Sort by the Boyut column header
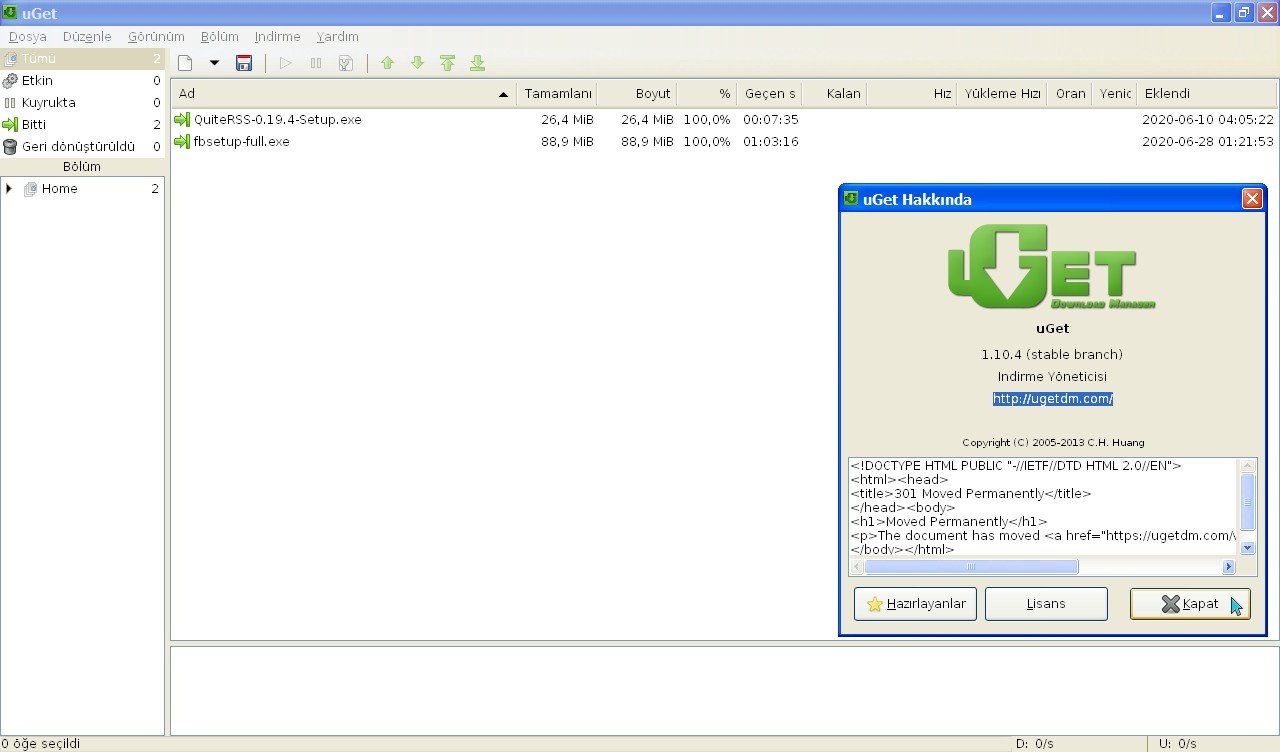The width and height of the screenshot is (1280, 752). coord(637,94)
